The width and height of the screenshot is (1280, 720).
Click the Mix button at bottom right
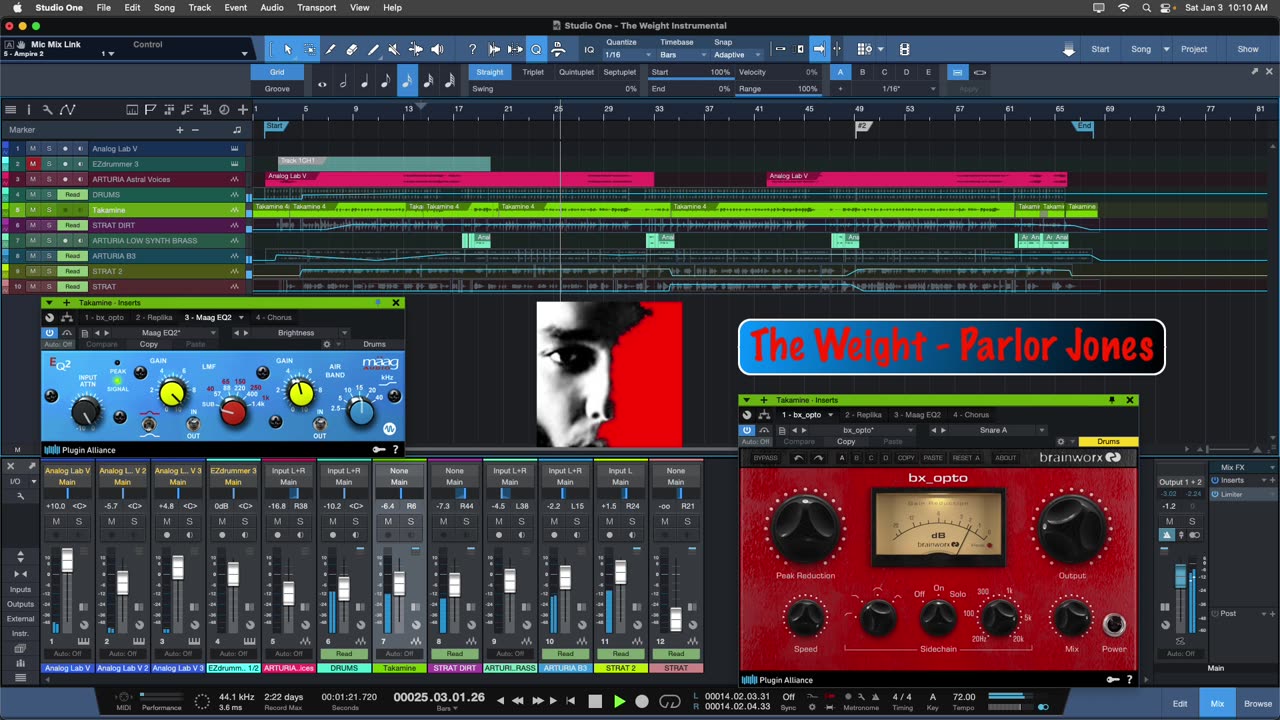click(1217, 704)
